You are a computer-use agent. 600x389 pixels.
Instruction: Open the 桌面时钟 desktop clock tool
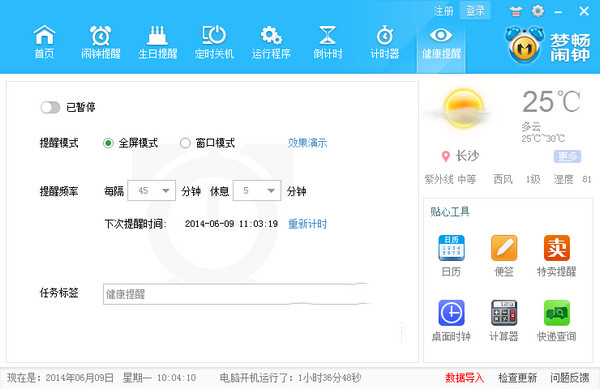point(451,321)
